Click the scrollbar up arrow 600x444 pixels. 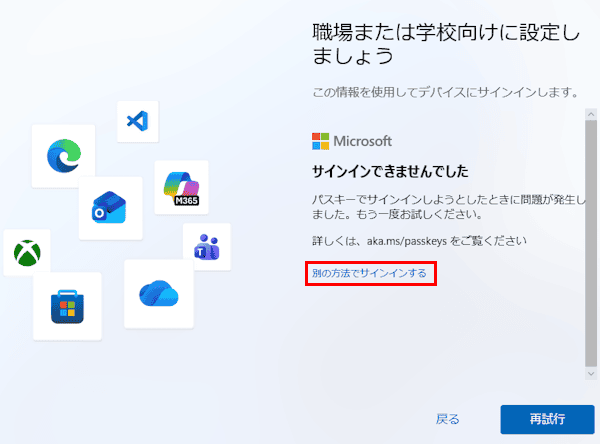591,114
